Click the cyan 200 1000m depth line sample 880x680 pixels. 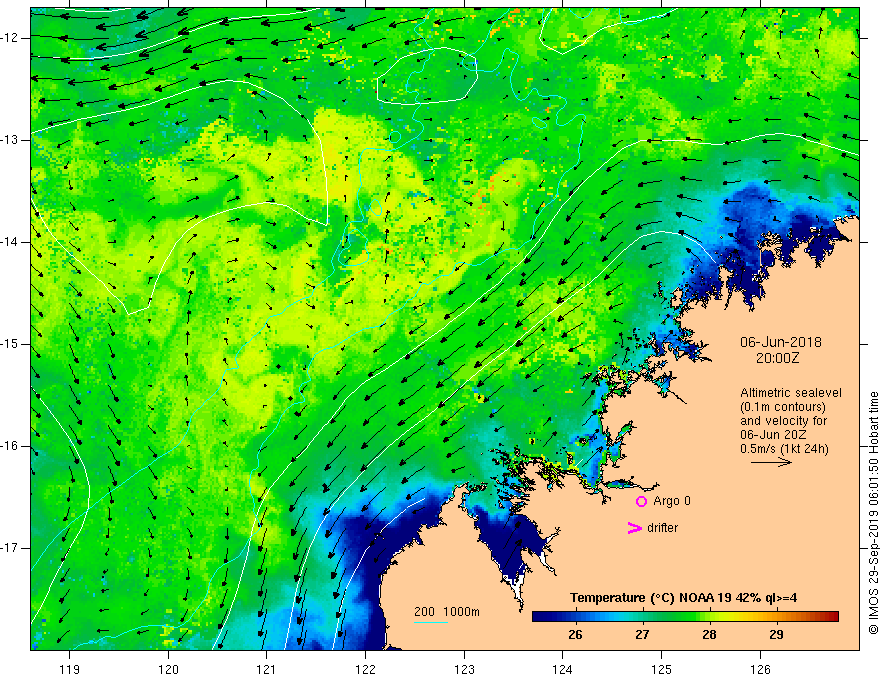(431, 623)
